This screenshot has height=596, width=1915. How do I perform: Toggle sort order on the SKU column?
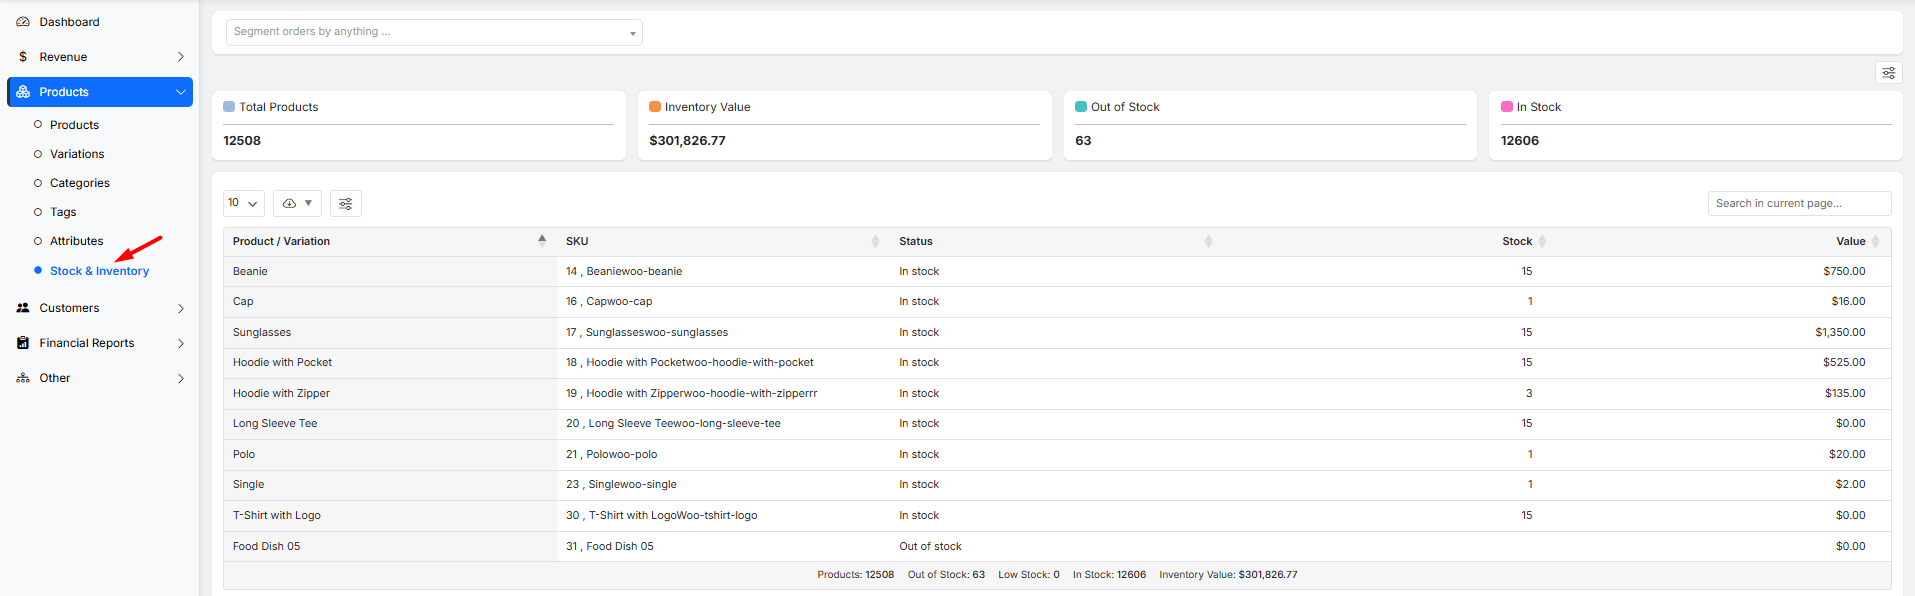point(875,241)
